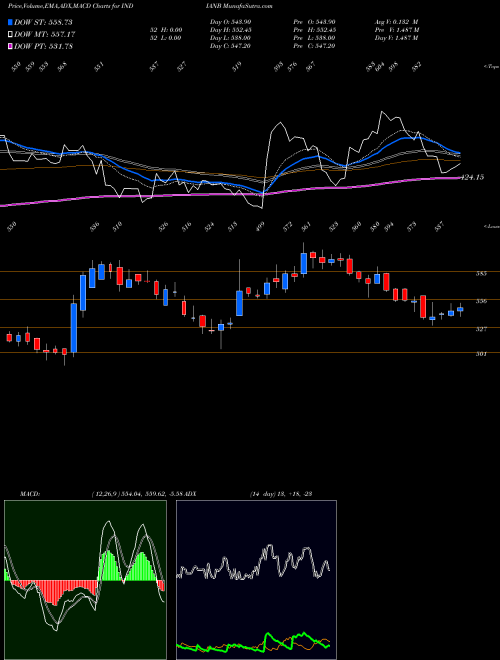
Task: Click the 355 price level label
Action: pyautogui.click(x=481, y=274)
